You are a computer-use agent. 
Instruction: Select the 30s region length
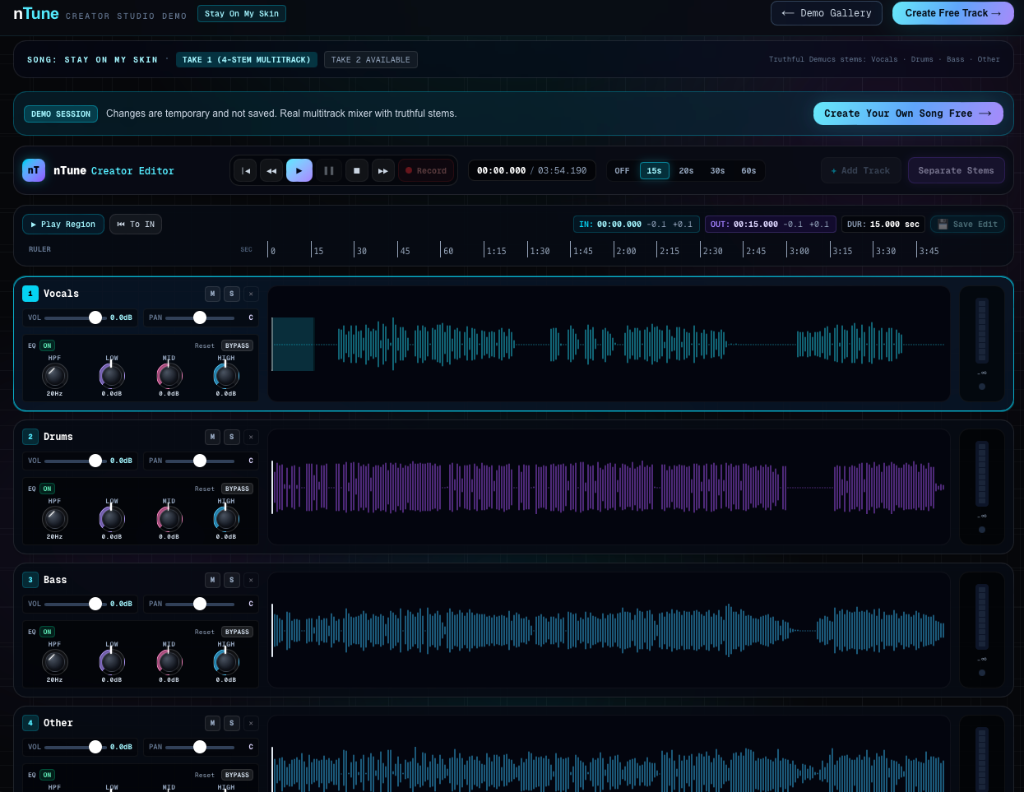coord(717,170)
